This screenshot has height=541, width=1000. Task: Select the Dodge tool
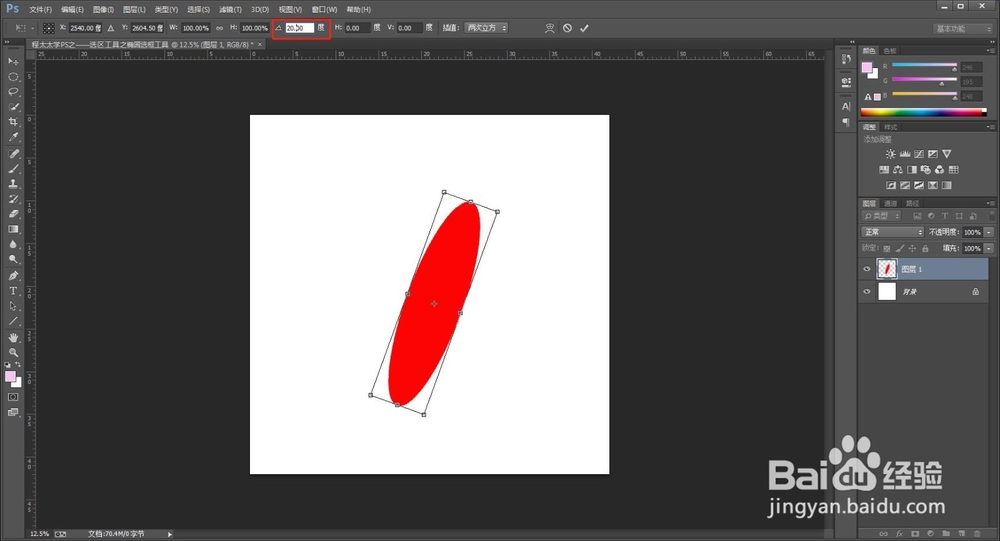pos(13,260)
